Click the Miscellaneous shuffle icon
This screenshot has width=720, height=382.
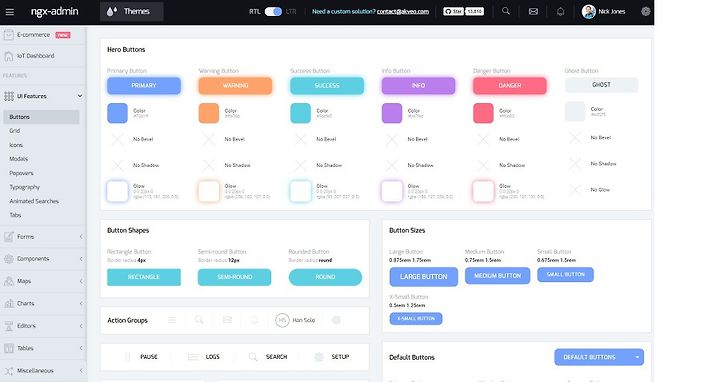[x=9, y=371]
